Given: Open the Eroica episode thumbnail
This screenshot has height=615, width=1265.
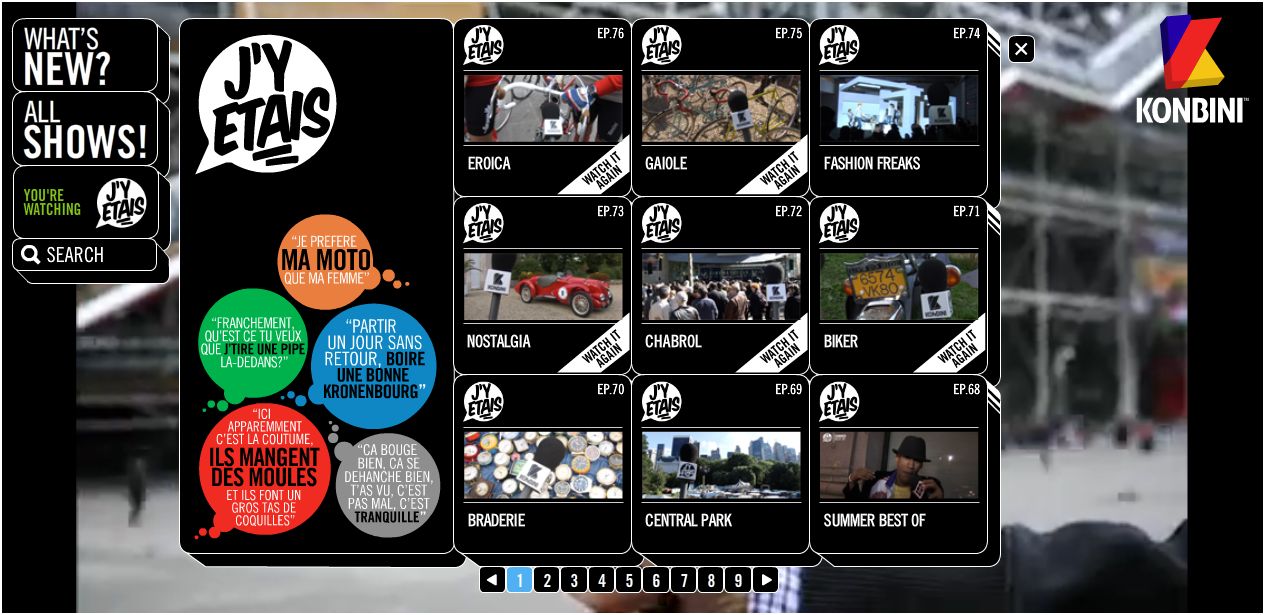Looking at the screenshot, I should tap(543, 108).
